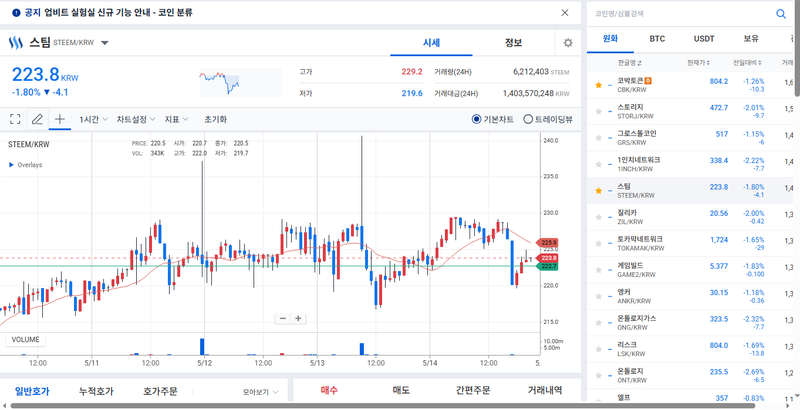Zoom in chart with plus button
Screen dimensions: 800x410
click(298, 319)
